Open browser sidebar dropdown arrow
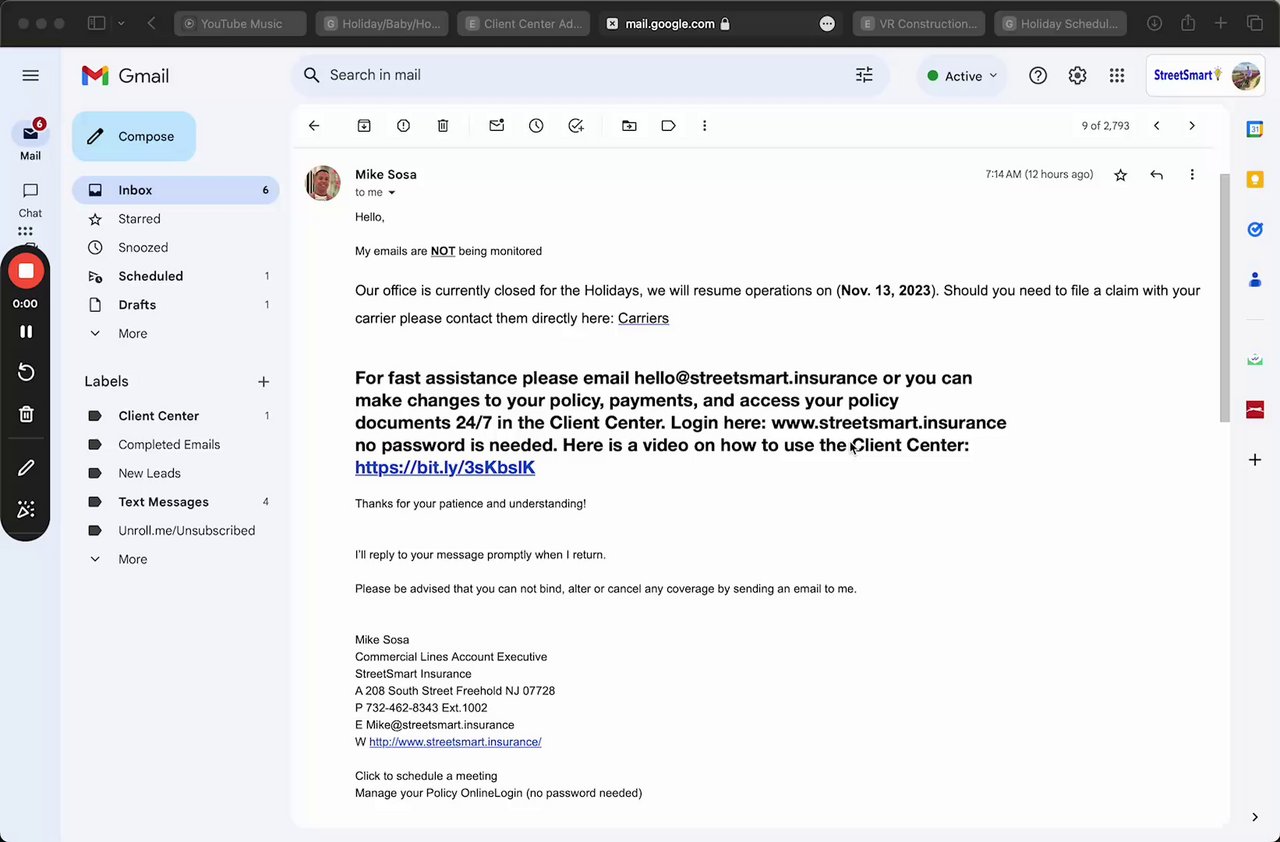The height and width of the screenshot is (842, 1280). click(121, 23)
